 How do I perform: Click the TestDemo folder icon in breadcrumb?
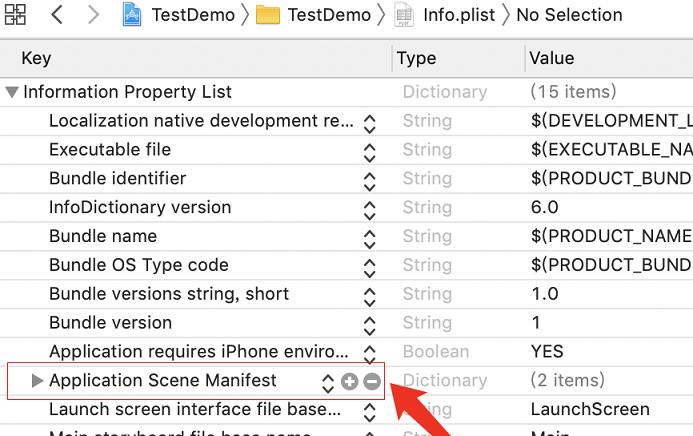point(267,15)
